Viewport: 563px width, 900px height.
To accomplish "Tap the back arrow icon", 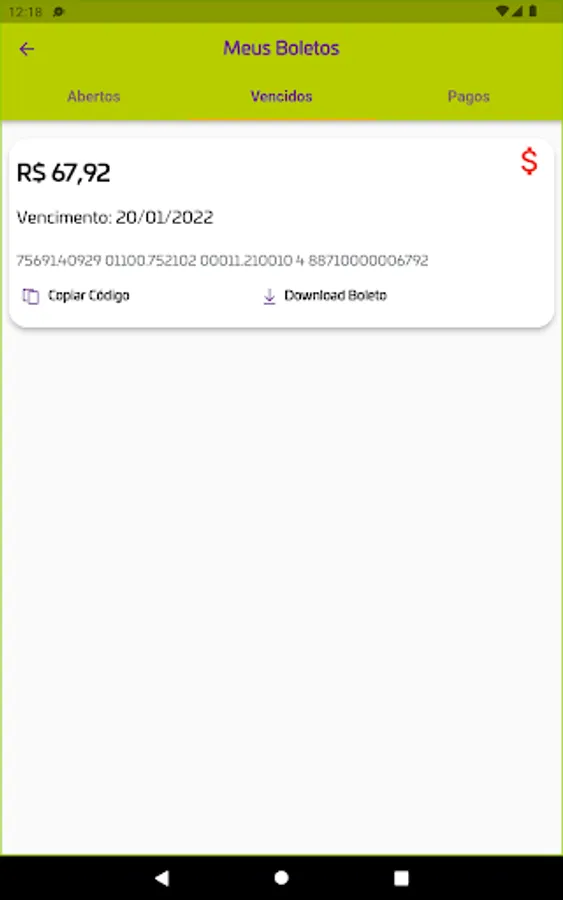I will (26, 49).
